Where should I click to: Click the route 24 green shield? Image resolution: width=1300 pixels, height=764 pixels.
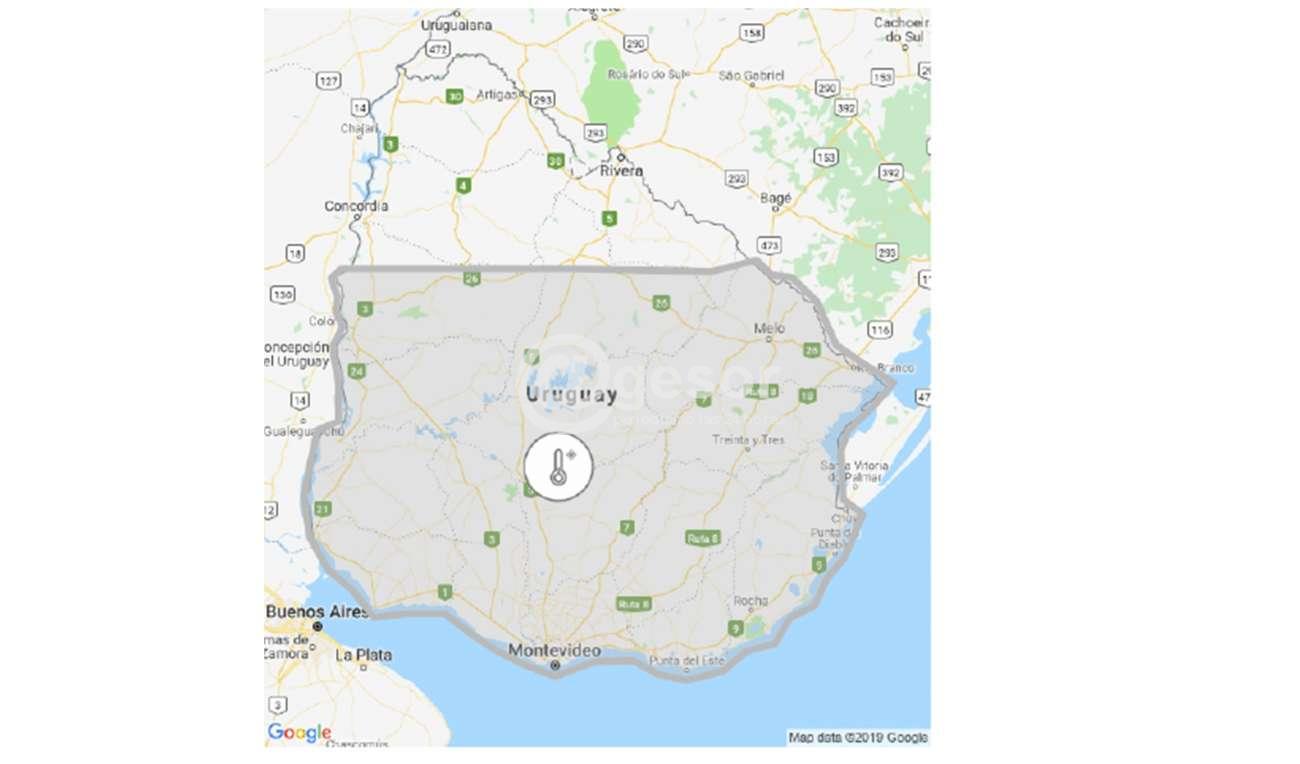click(x=357, y=371)
